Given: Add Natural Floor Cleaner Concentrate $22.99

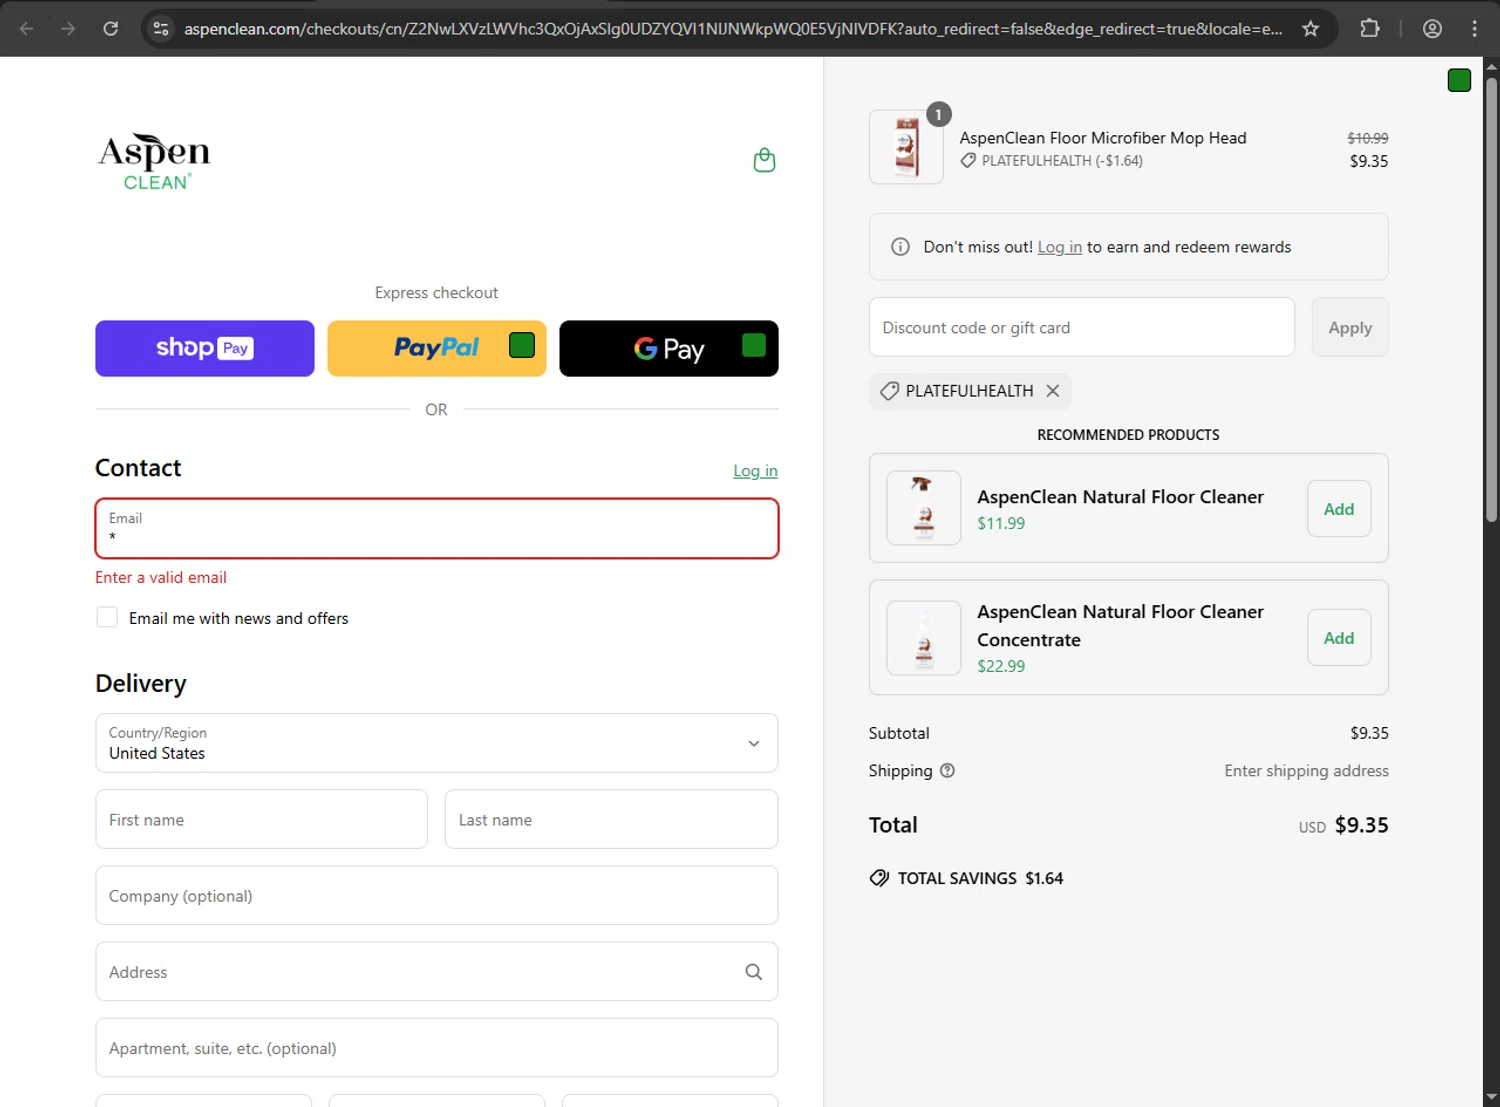Looking at the screenshot, I should pyautogui.click(x=1339, y=638).
